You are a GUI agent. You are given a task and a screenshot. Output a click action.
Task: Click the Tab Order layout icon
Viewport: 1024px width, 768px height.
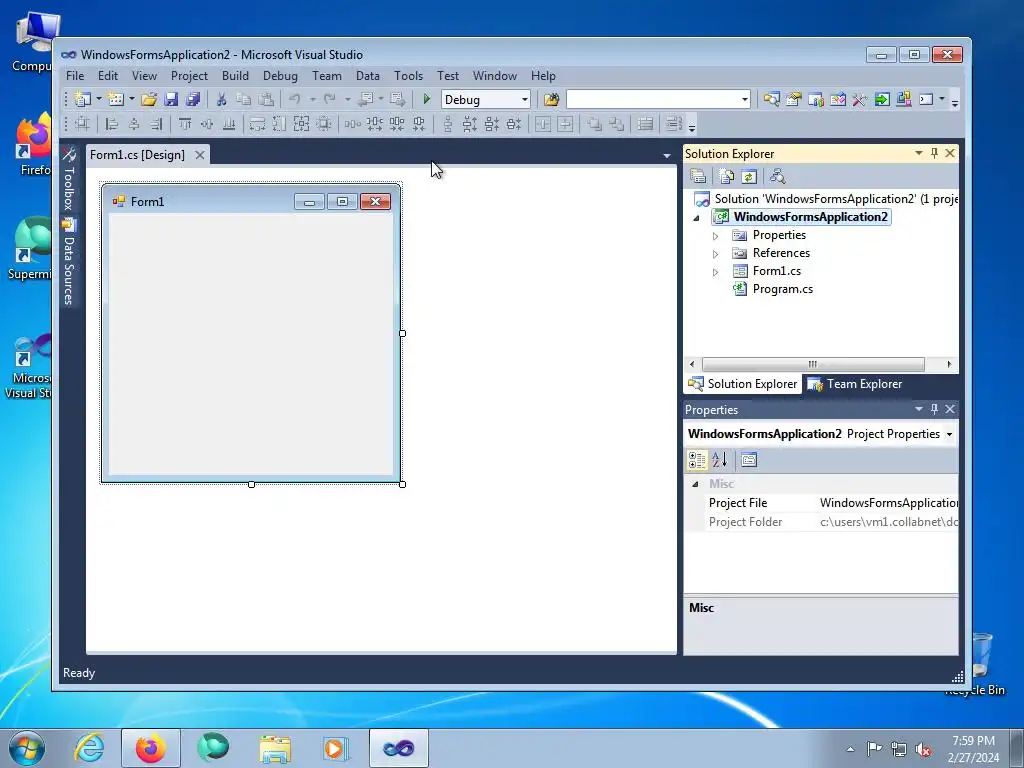645,123
